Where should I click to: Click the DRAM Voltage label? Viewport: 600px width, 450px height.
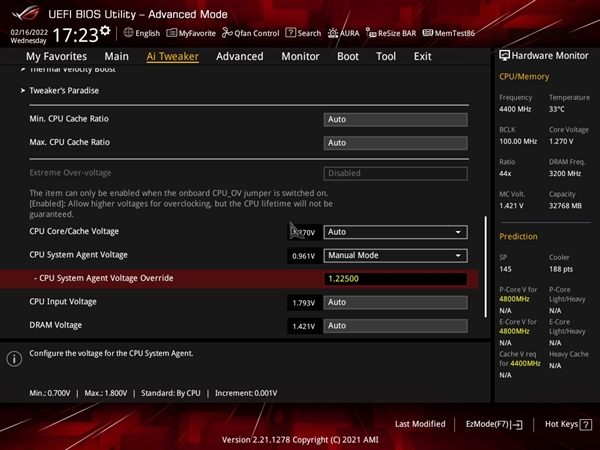coord(55,325)
